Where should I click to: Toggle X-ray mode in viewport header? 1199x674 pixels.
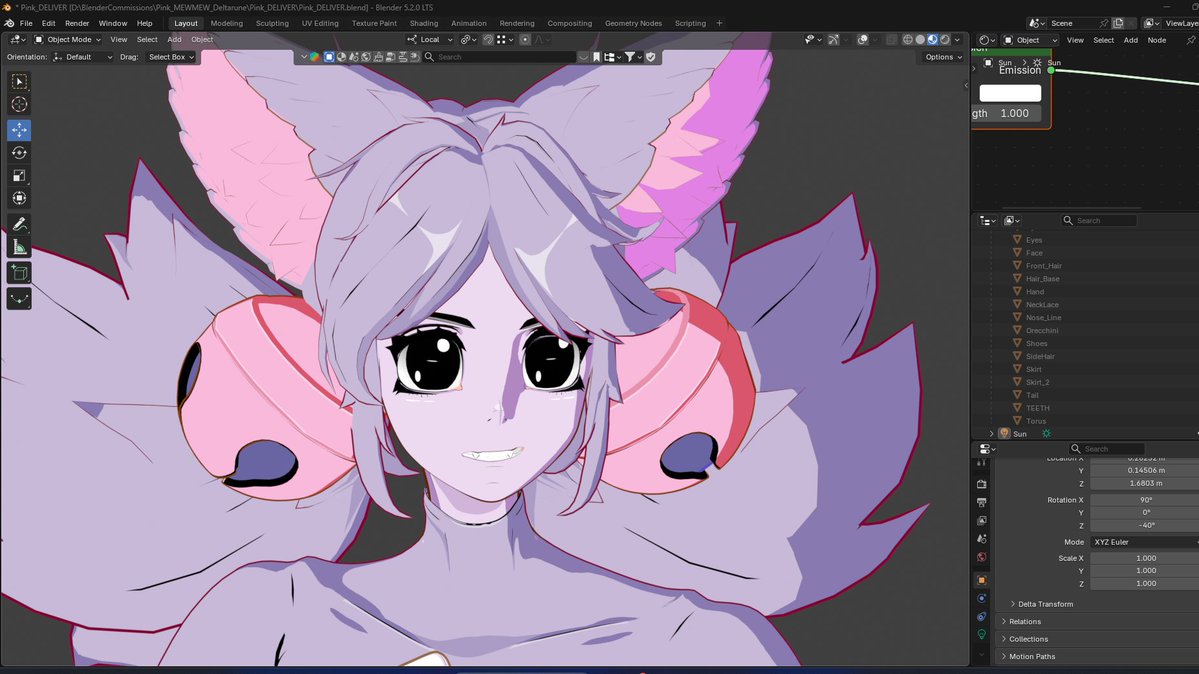892,40
